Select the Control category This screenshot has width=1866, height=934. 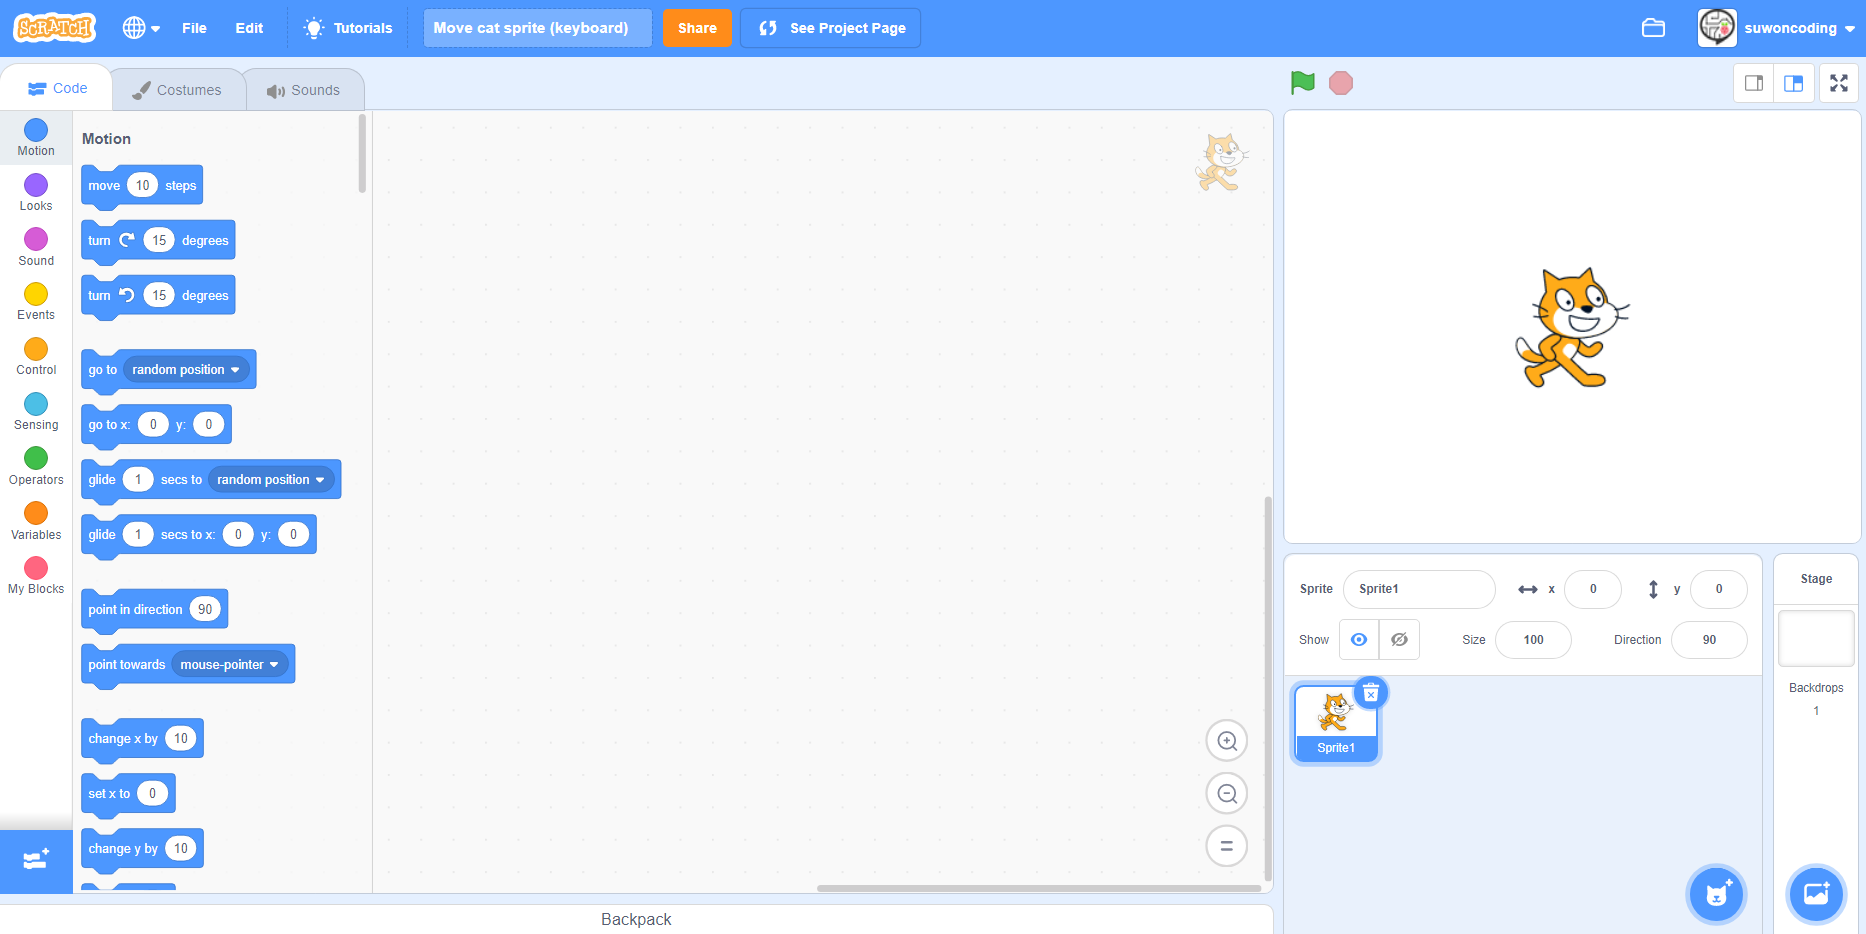tap(36, 357)
